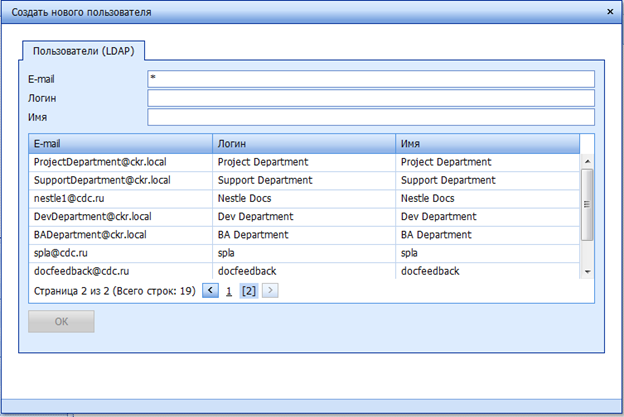Click the Имя input field
This screenshot has height=417, width=624.
[x=370, y=118]
